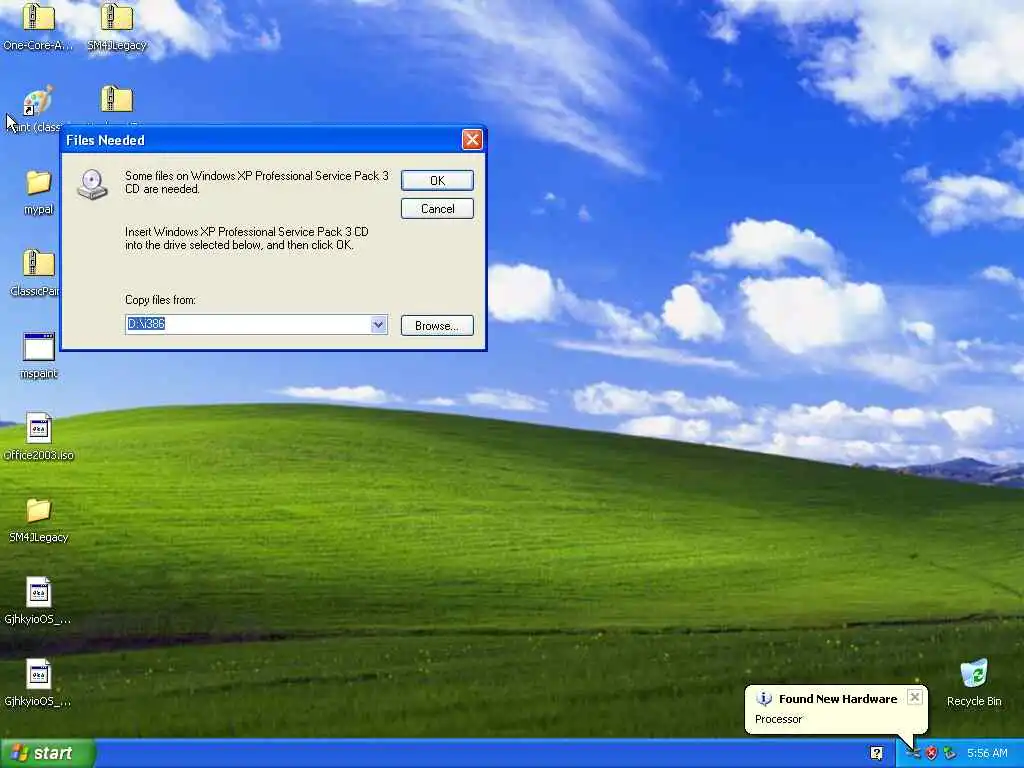The height and width of the screenshot is (768, 1024).
Task: Click the taskbar help question-mark icon
Action: tap(876, 753)
